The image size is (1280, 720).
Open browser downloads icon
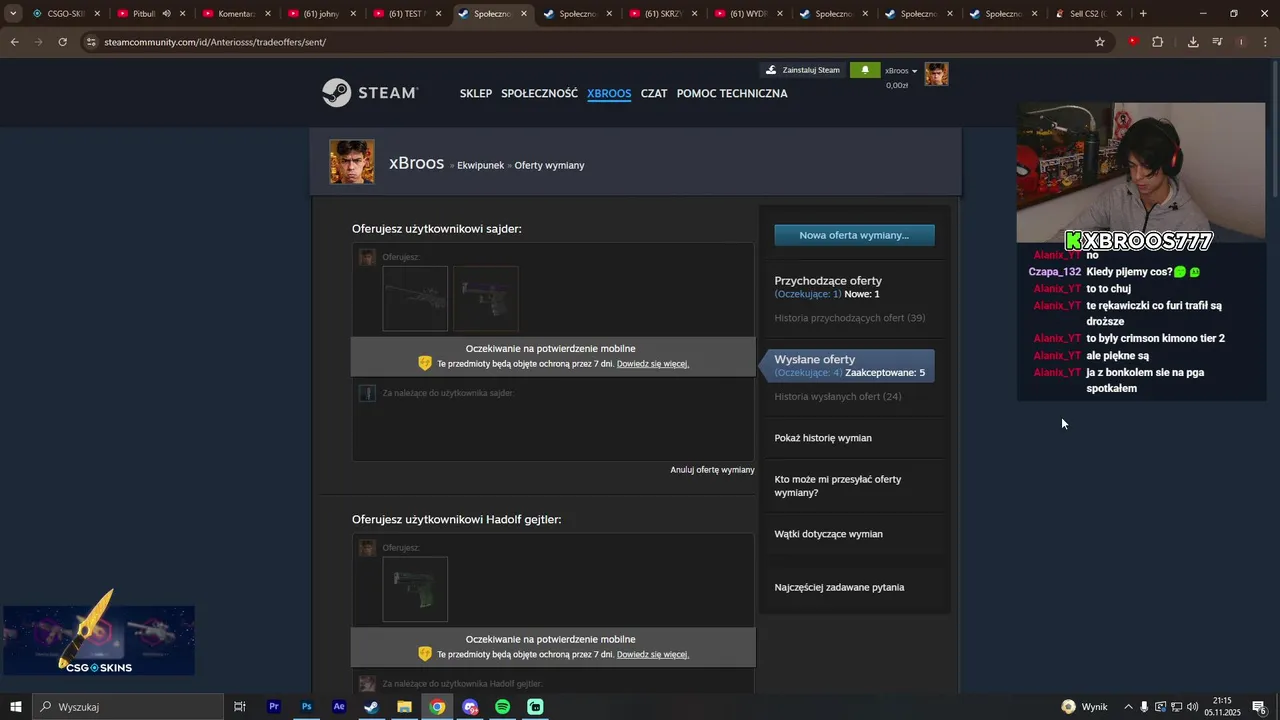[x=1193, y=42]
